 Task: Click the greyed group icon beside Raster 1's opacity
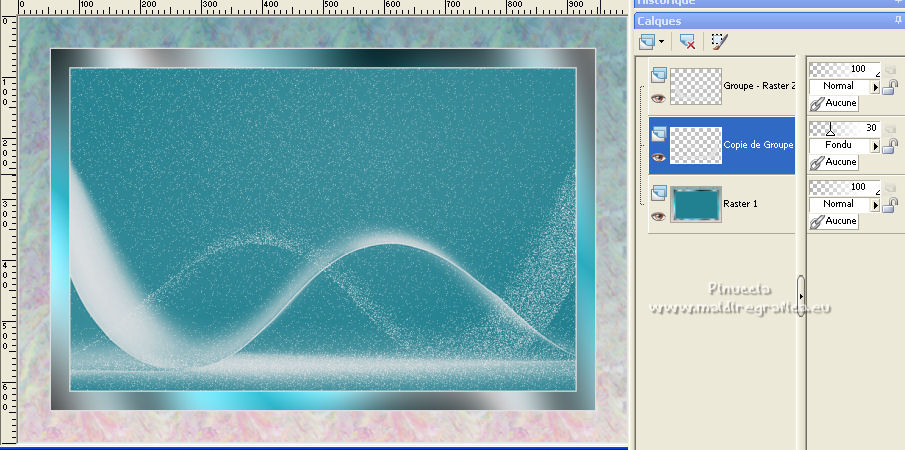click(890, 188)
